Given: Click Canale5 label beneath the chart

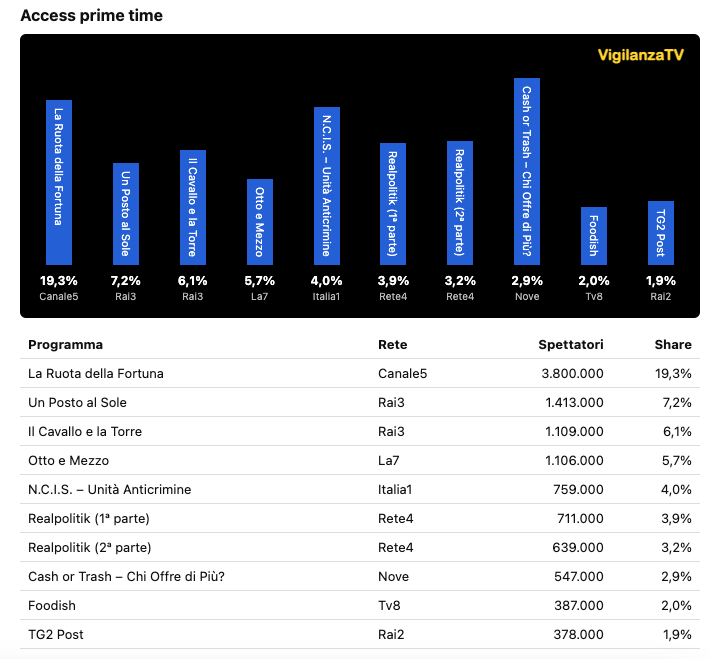Looking at the screenshot, I should pos(59,297).
